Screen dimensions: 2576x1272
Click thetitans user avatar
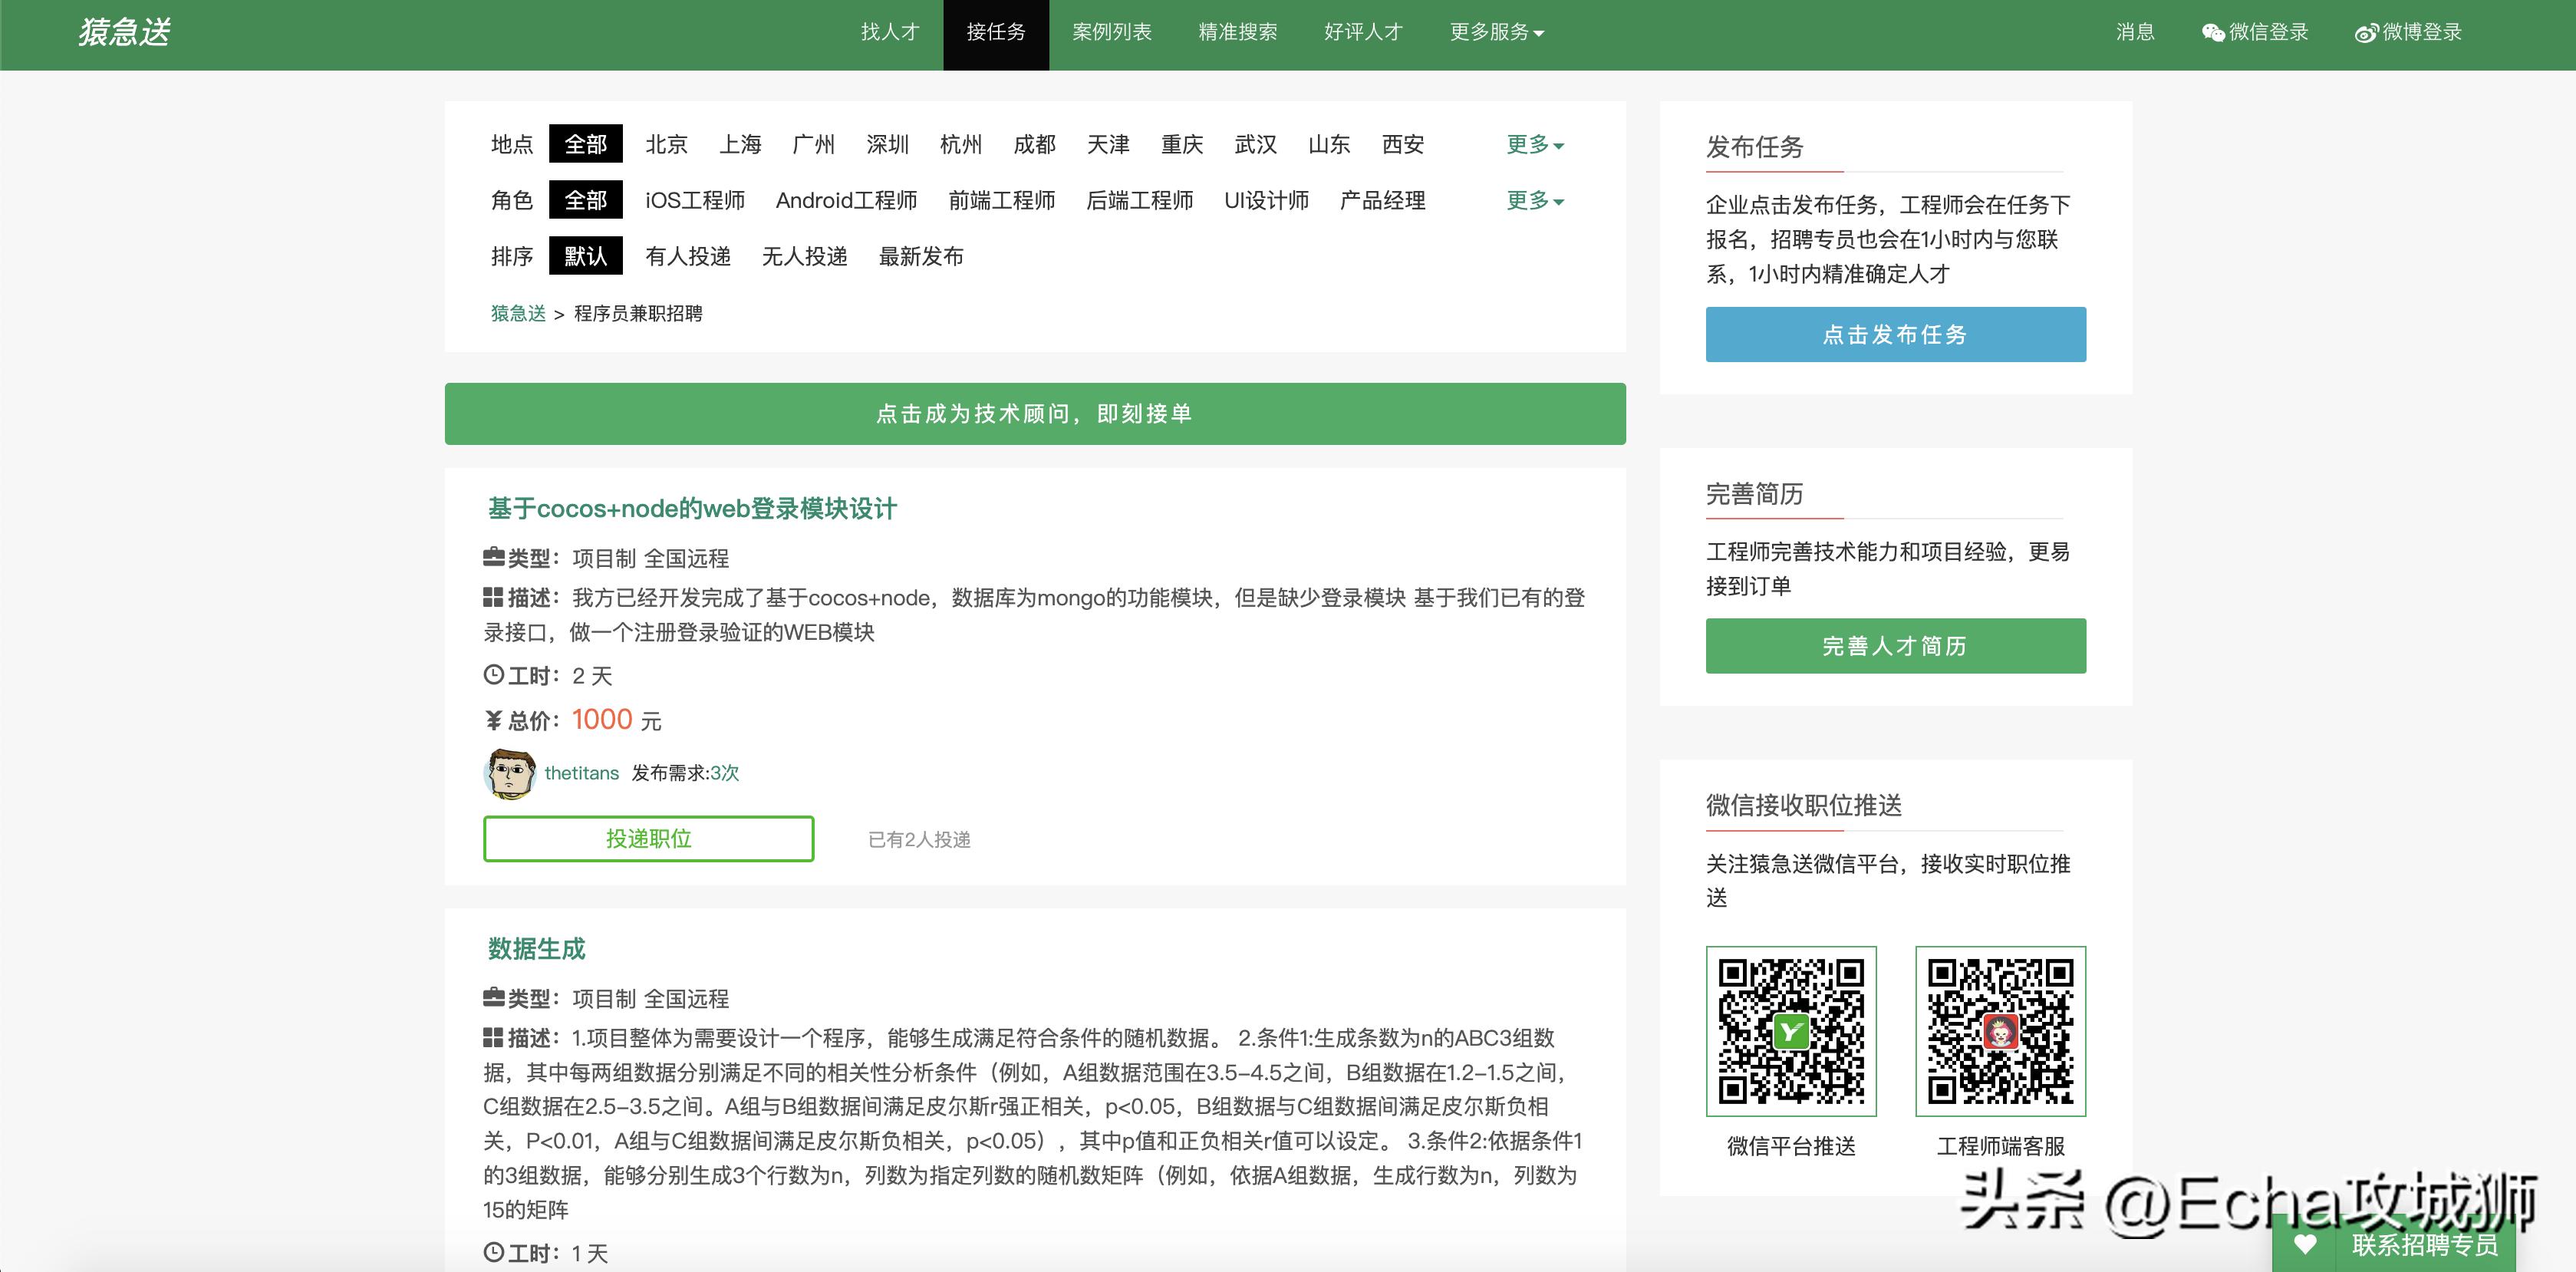(510, 773)
